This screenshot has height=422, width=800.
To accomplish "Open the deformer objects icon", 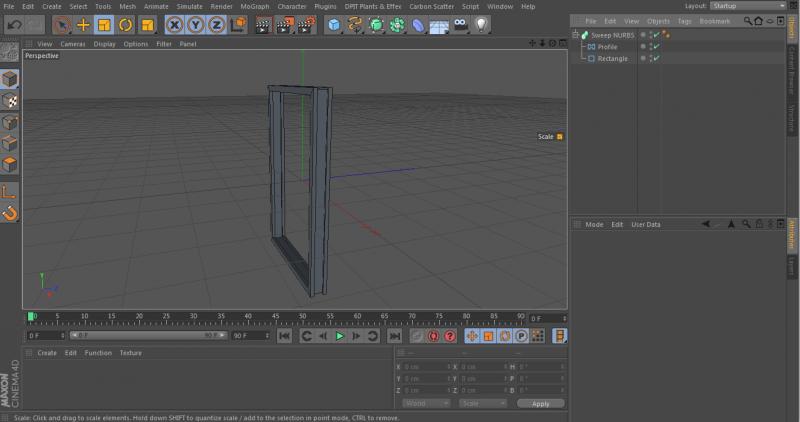I will pos(418,24).
